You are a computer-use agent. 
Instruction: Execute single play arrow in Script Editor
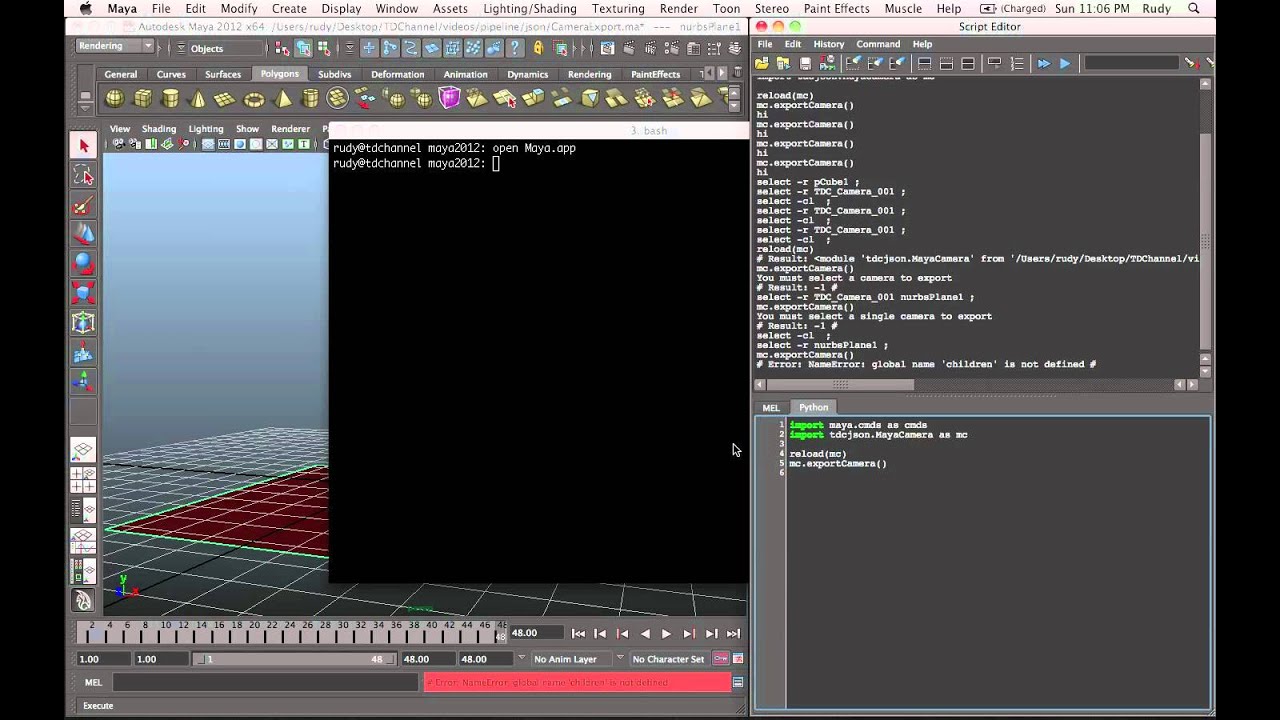pyautogui.click(x=1065, y=63)
